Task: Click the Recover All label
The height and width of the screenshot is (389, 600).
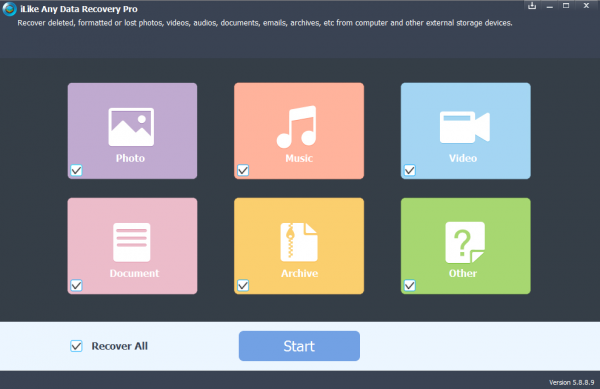Action: (x=119, y=346)
